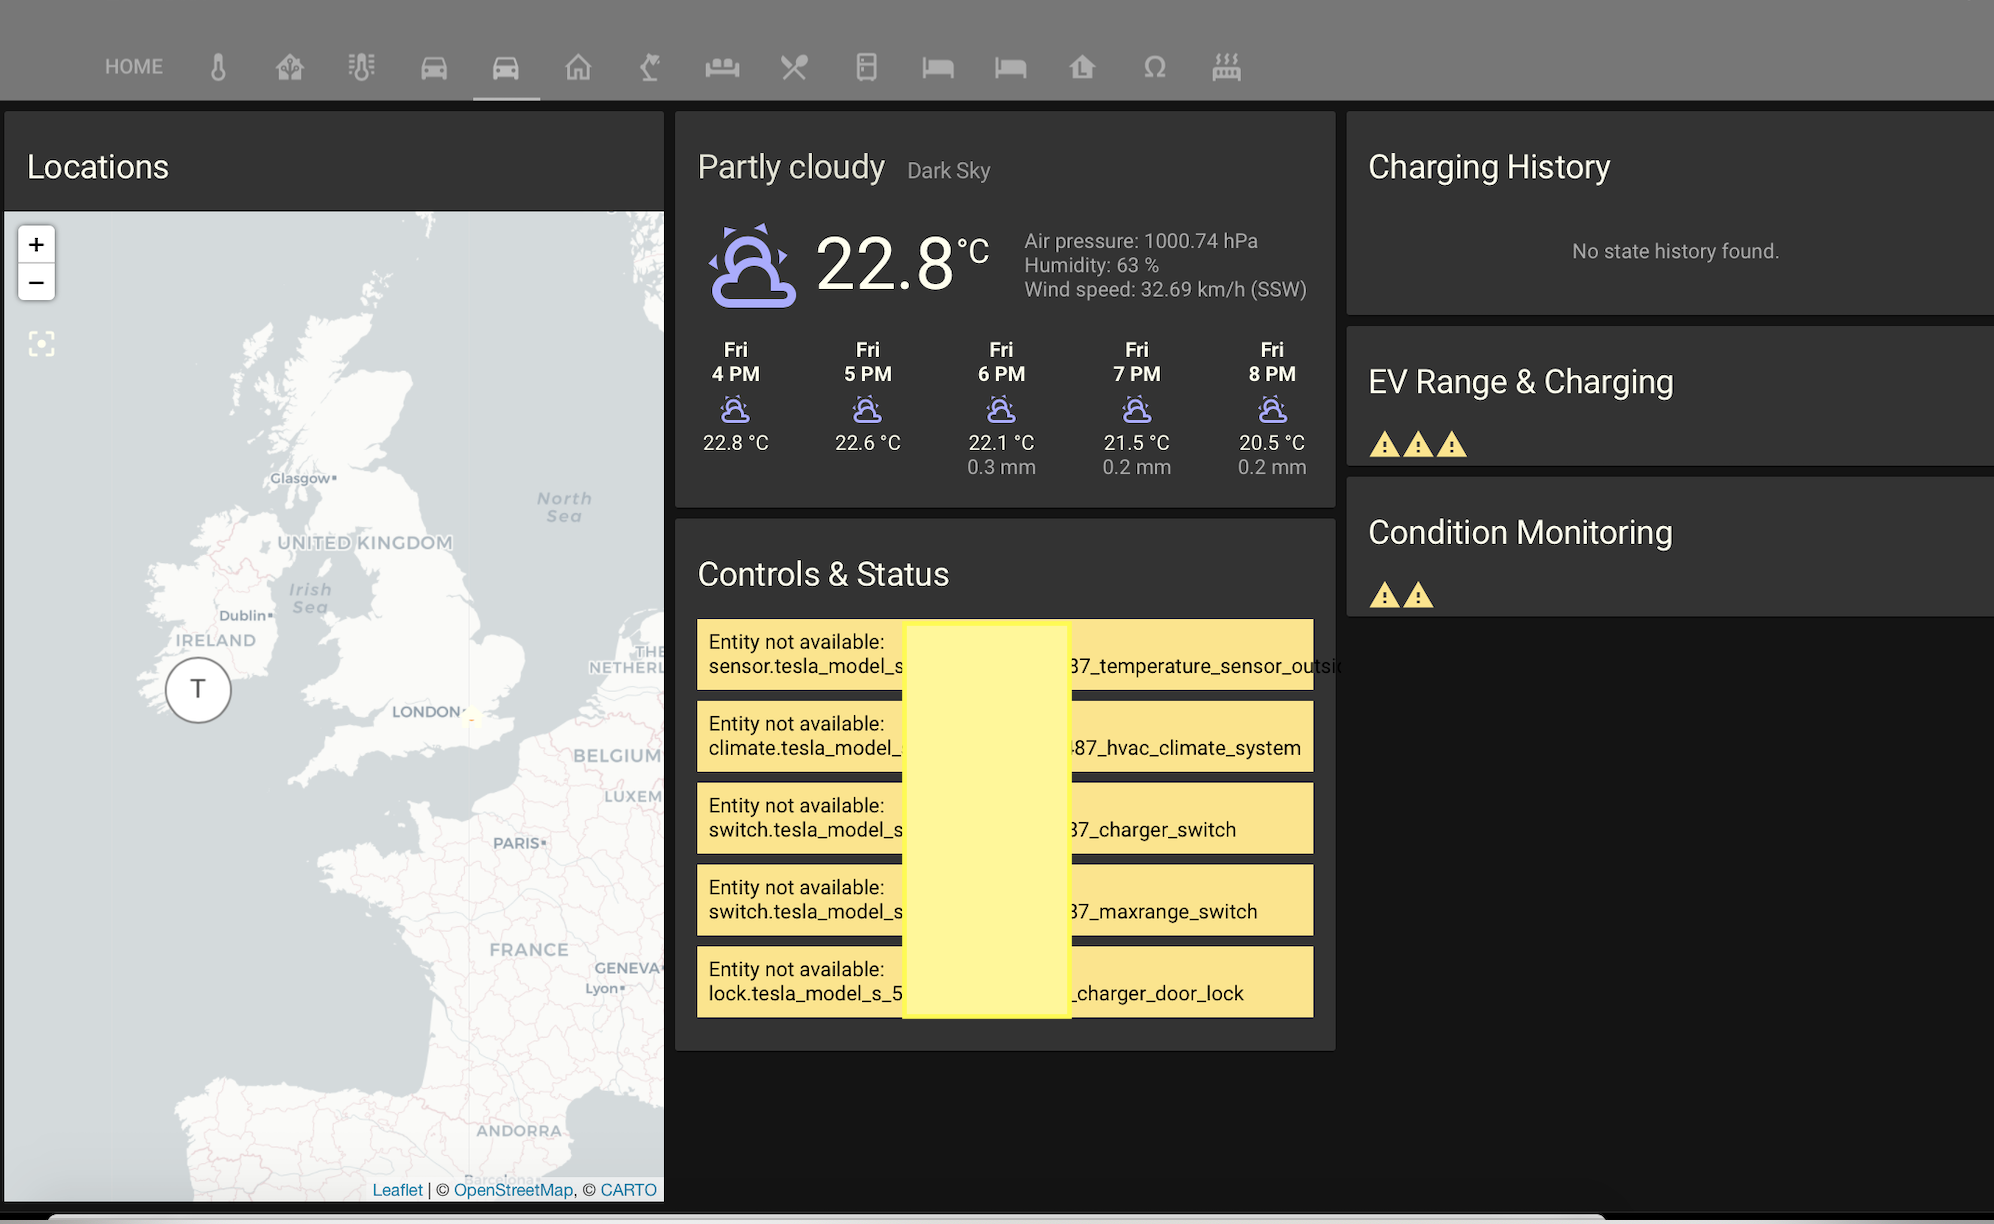The image size is (1994, 1224).
Task: Zoom in on the map with plus control
Action: 36,244
